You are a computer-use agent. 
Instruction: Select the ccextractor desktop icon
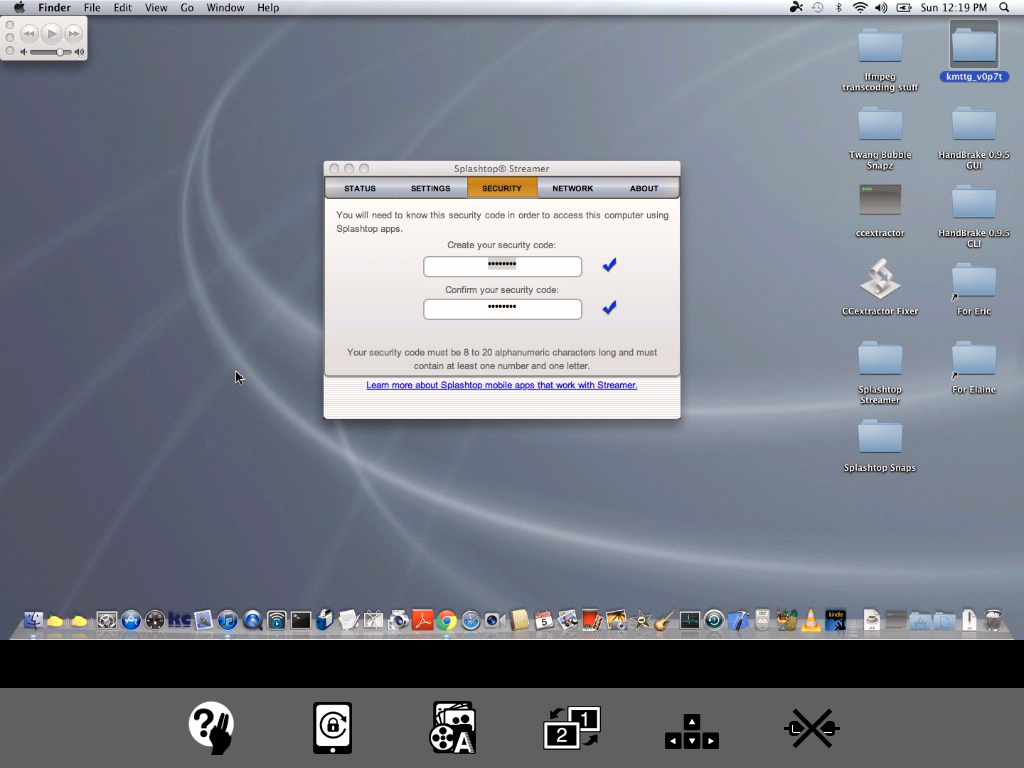point(880,210)
